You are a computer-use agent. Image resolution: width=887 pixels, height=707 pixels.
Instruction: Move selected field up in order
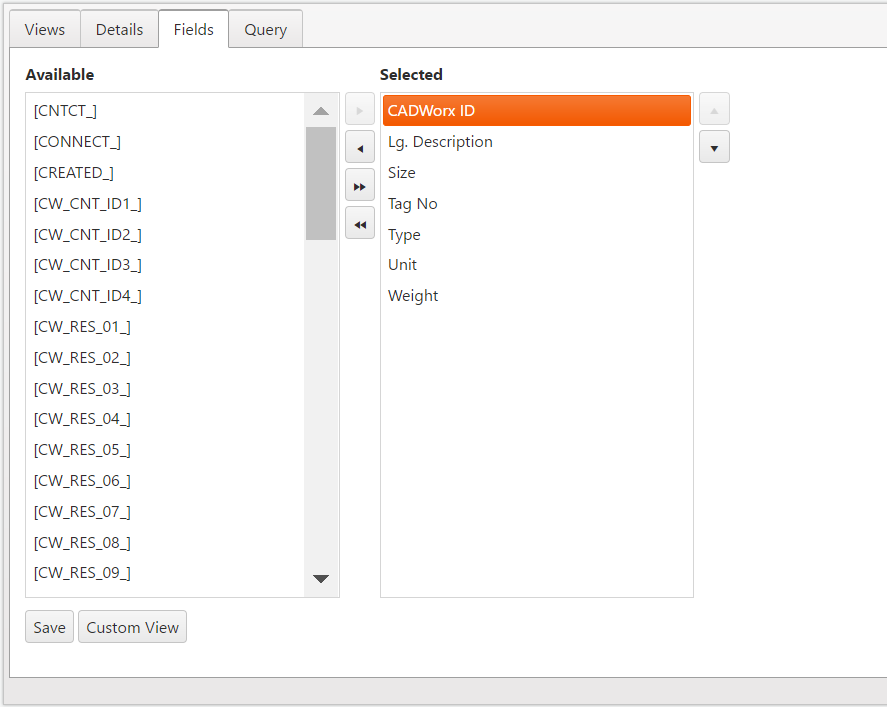pyautogui.click(x=714, y=109)
